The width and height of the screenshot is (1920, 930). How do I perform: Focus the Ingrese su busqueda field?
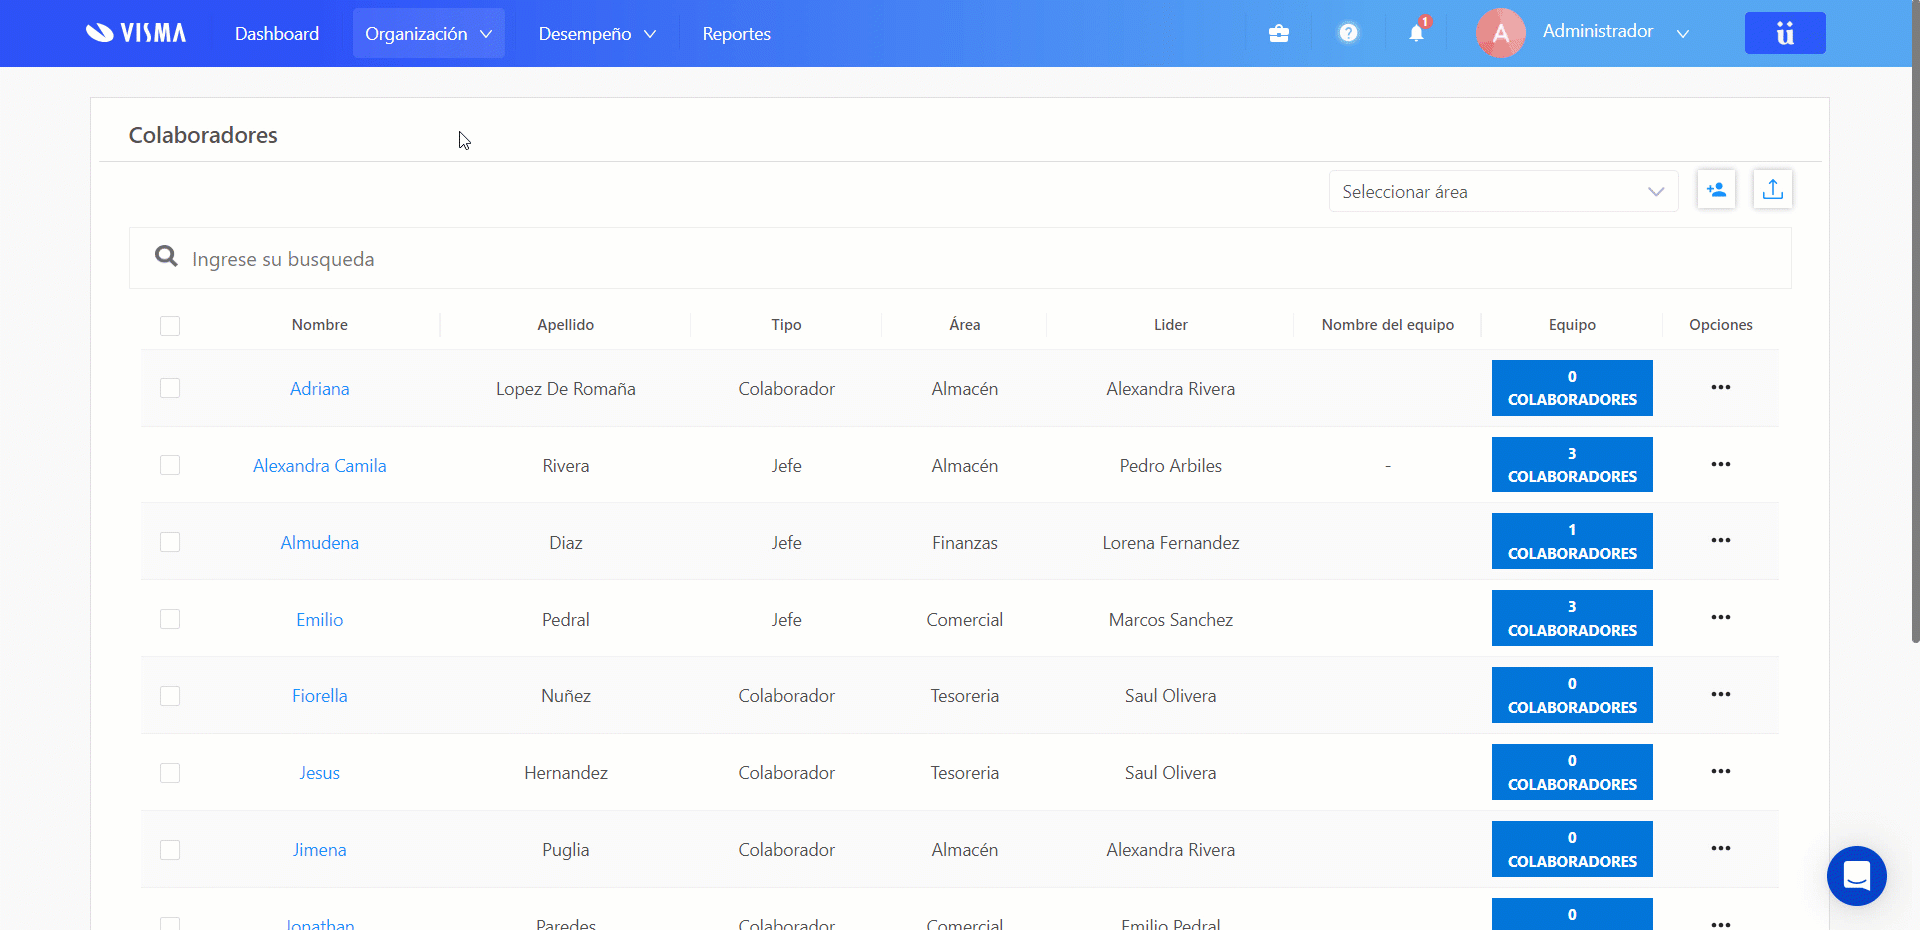point(960,259)
